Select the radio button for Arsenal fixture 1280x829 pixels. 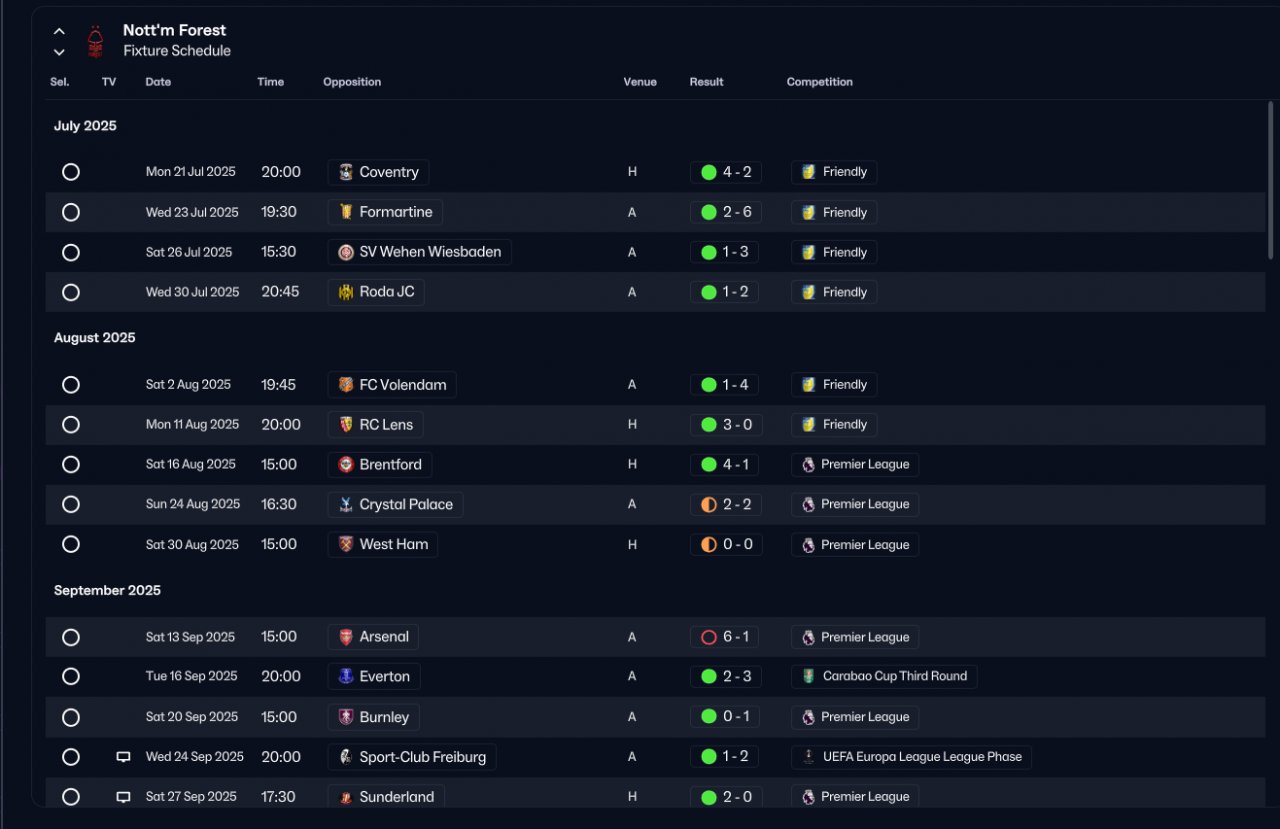(x=71, y=637)
